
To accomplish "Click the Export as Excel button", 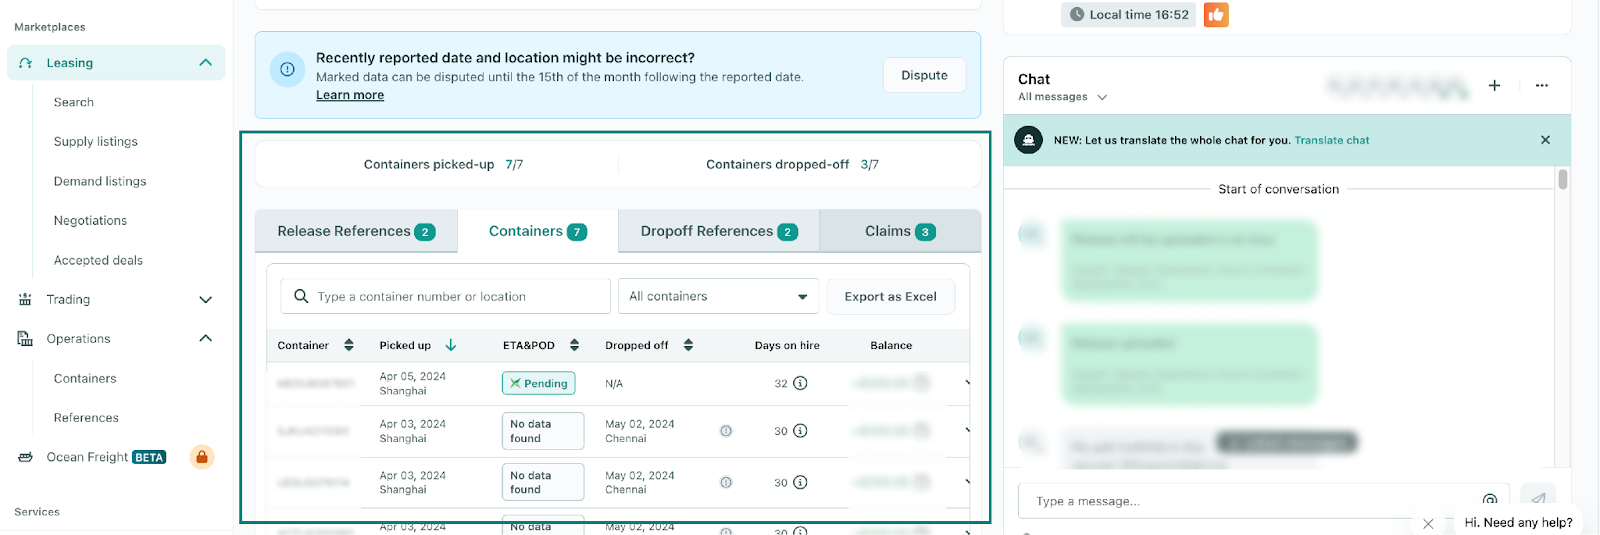I will pyautogui.click(x=890, y=297).
